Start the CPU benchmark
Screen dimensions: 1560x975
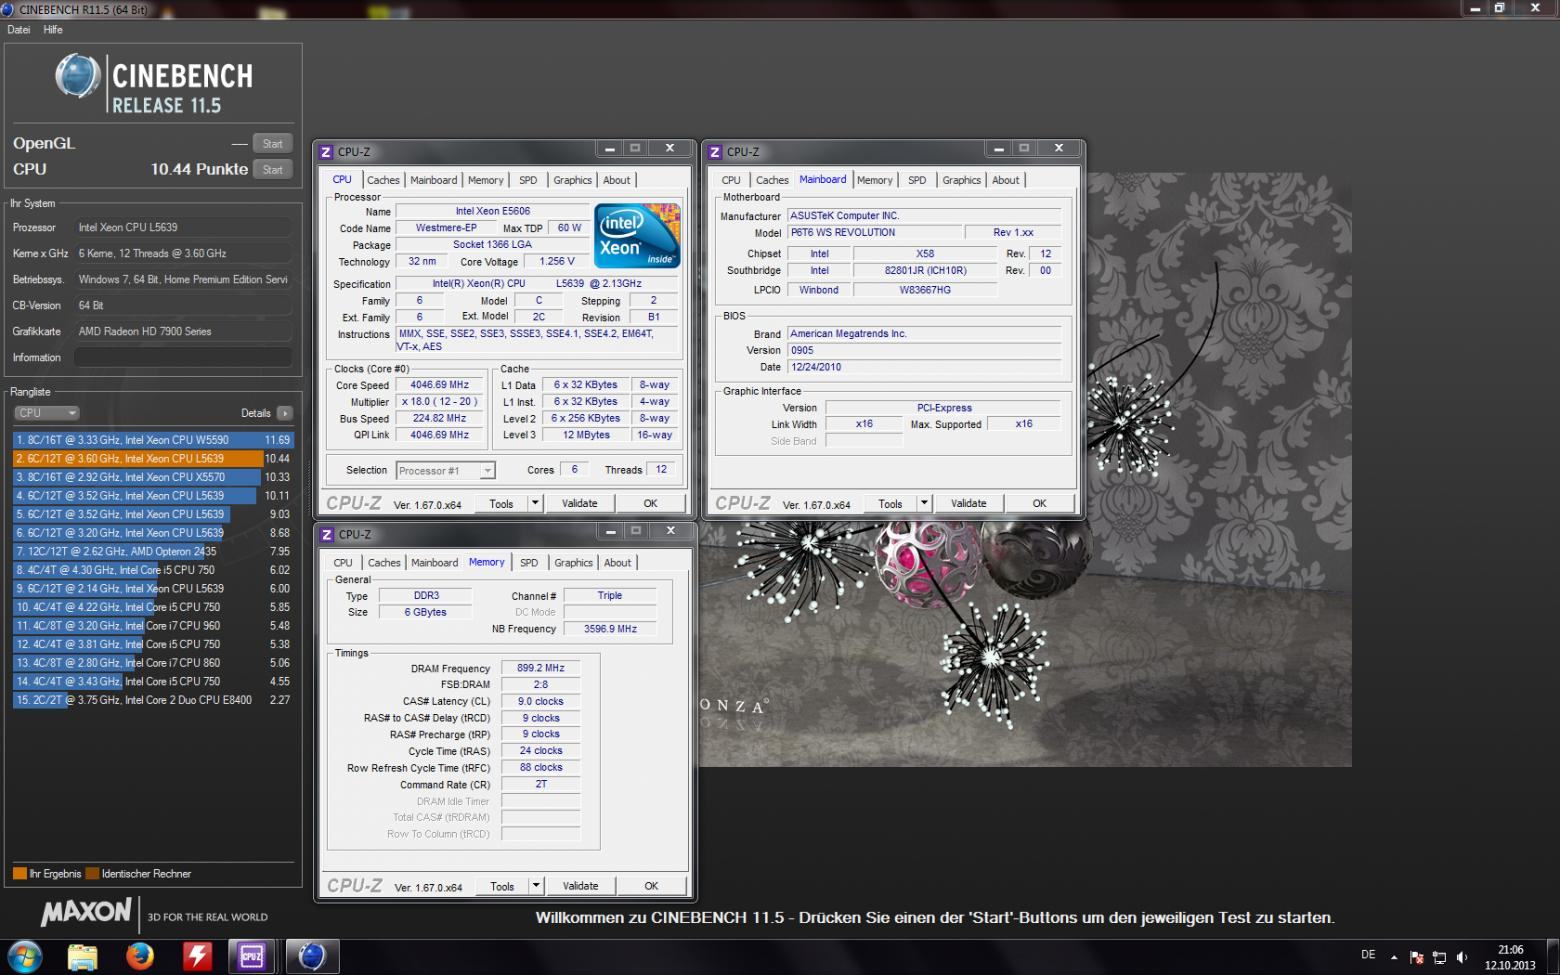(272, 169)
